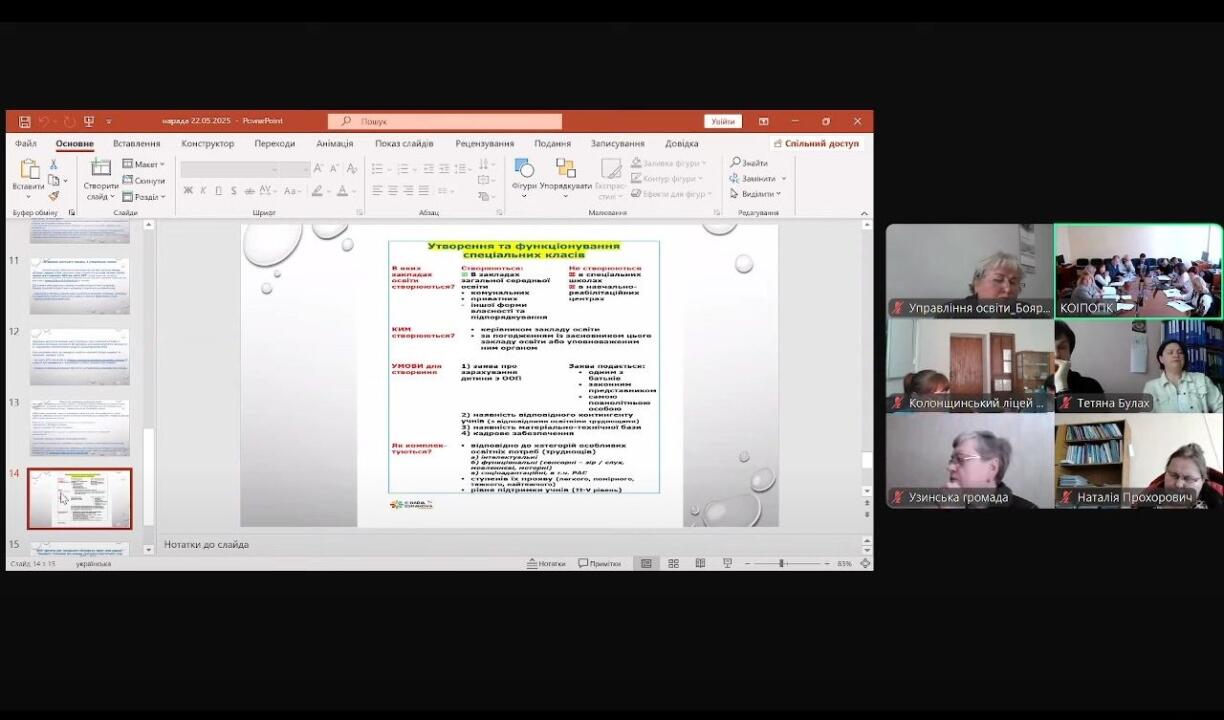Image resolution: width=1224 pixels, height=720 pixels.
Task: Open the Файл menu
Action: 26,143
